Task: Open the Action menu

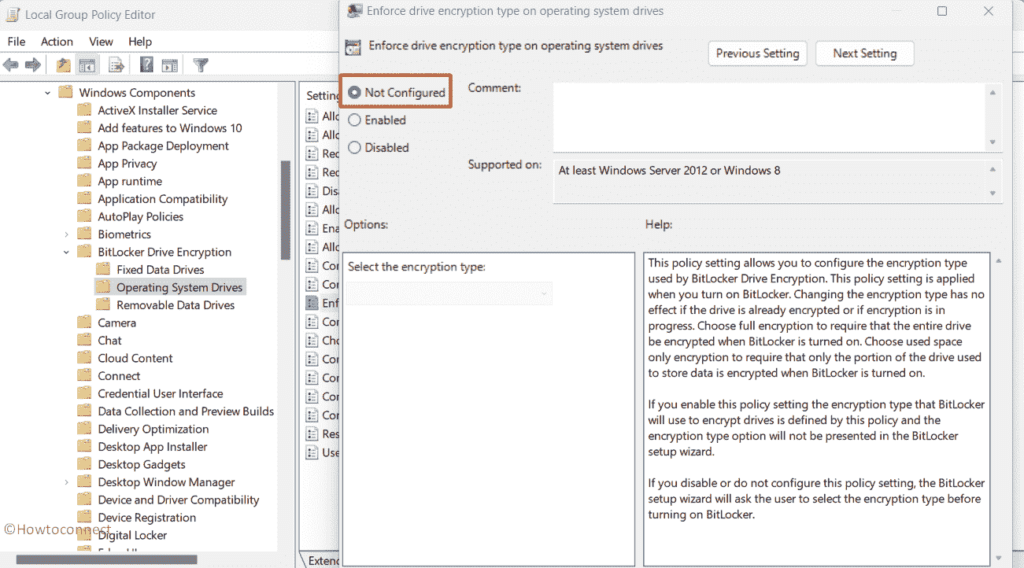Action: point(57,41)
